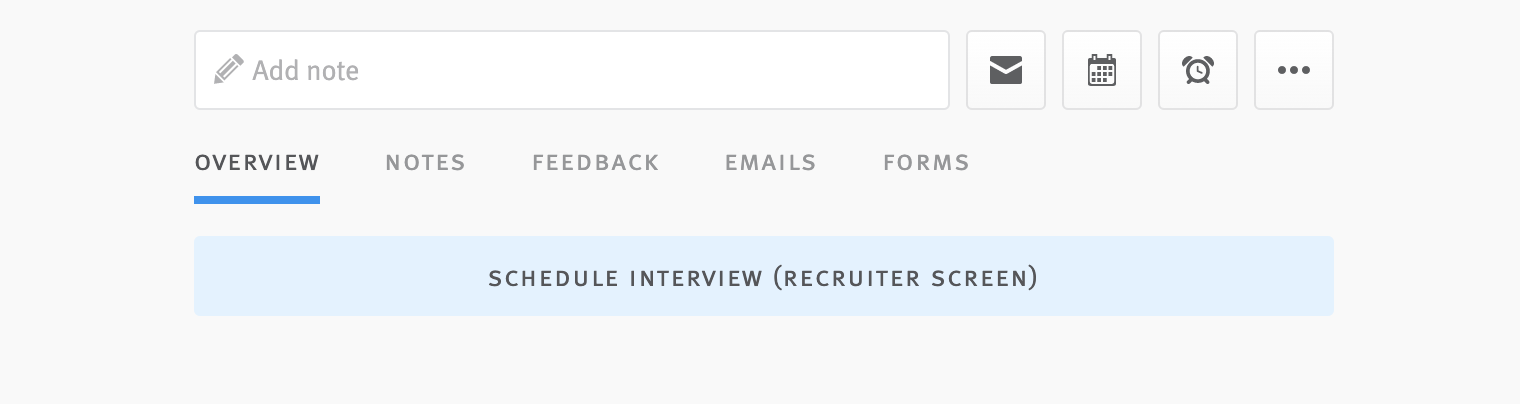Switch to the Notes tab
The height and width of the screenshot is (404, 1520).
tap(425, 163)
